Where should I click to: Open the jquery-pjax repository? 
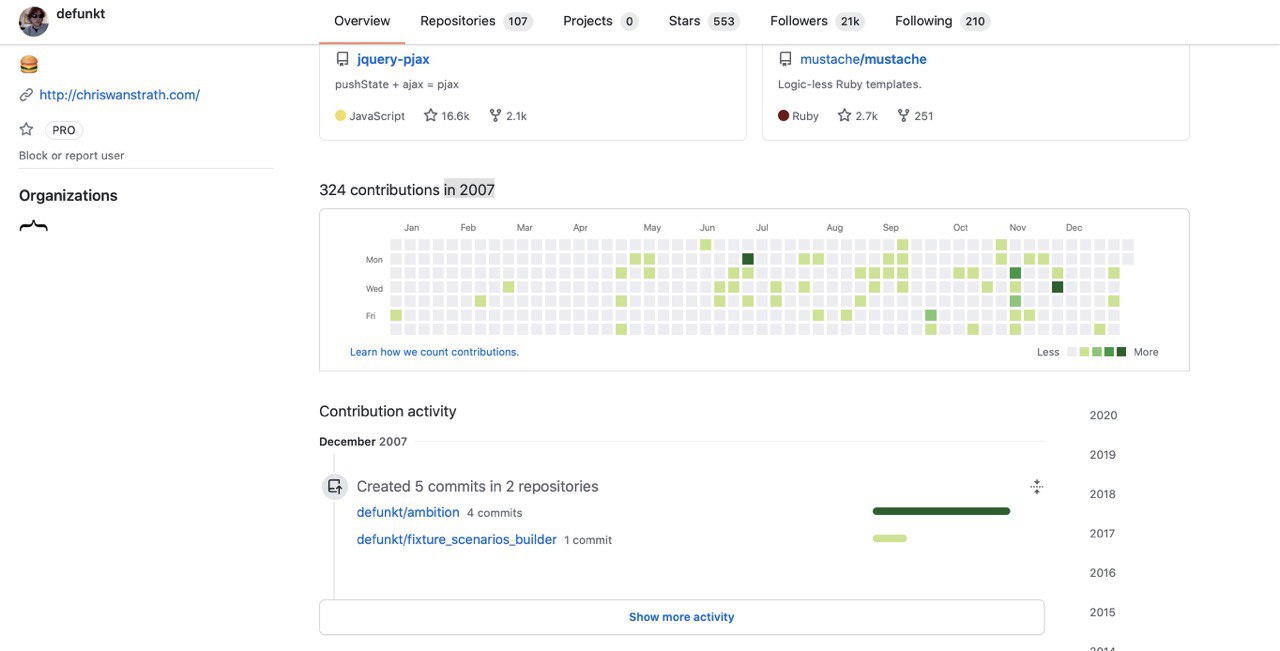click(393, 59)
